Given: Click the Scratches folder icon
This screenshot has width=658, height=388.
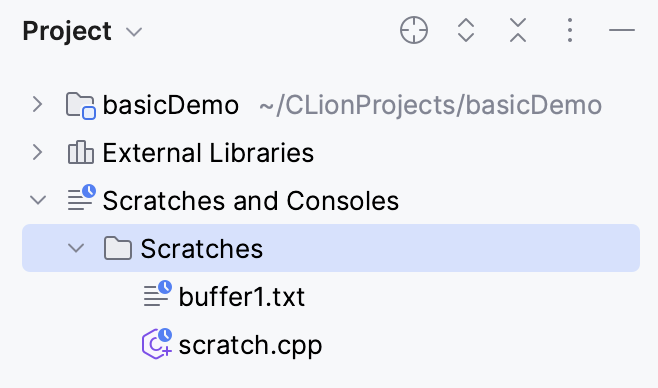Looking at the screenshot, I should (x=118, y=248).
